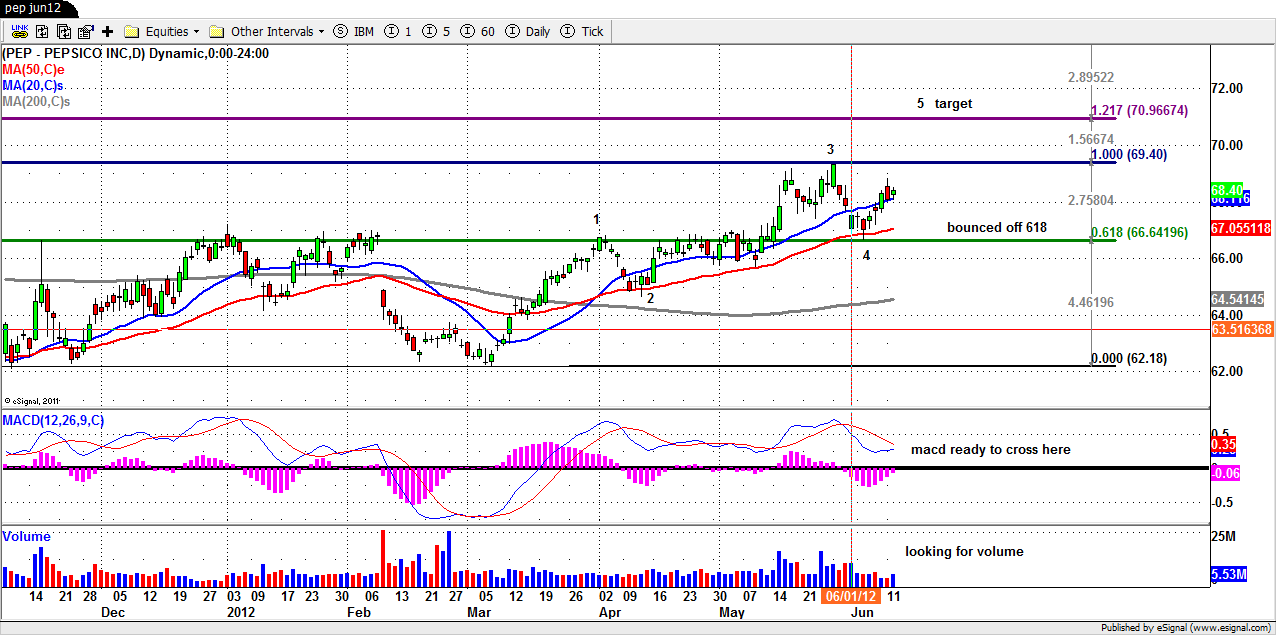Click the red 67.055118 MA value tag
The height and width of the screenshot is (635, 1276).
[1240, 228]
